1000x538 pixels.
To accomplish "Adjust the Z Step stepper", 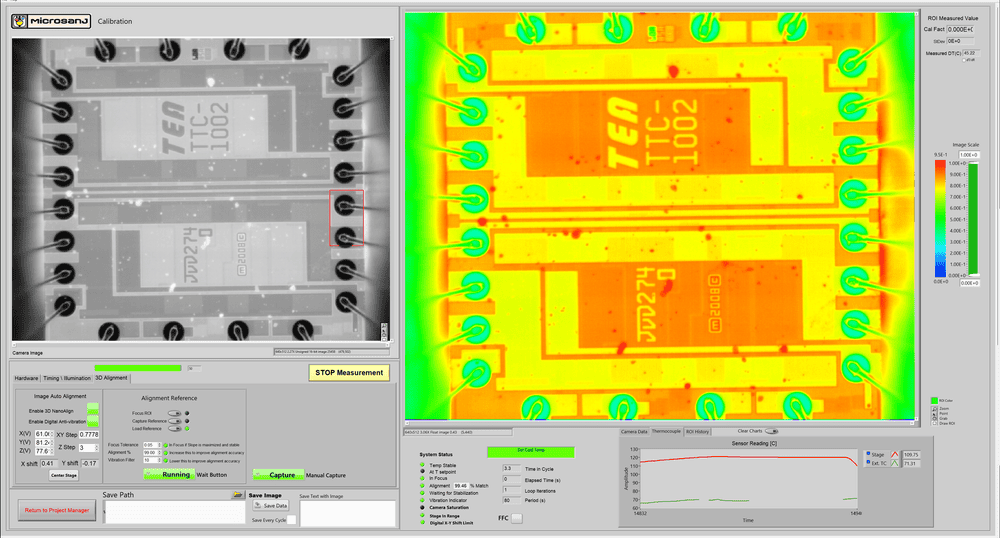I will point(96,447).
